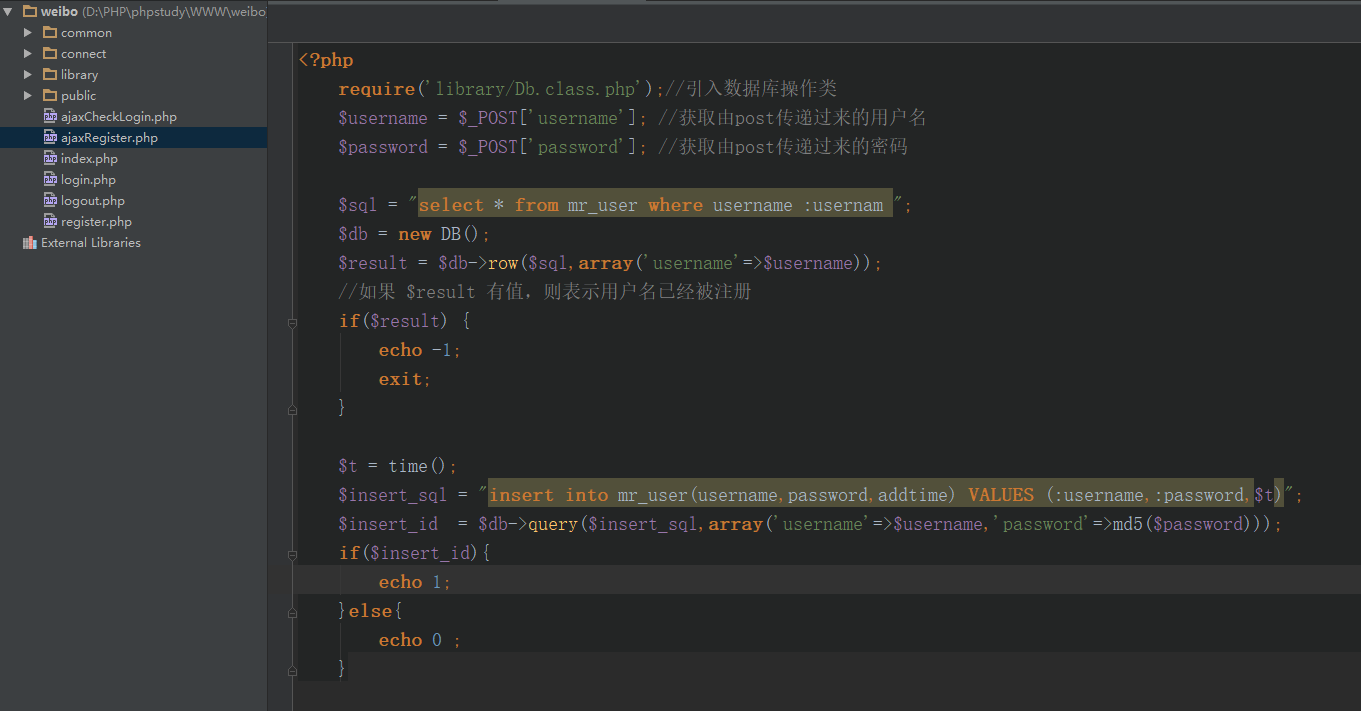Collapse the if($insert_id) block fold marker
The image size is (1361, 711).
point(292,554)
